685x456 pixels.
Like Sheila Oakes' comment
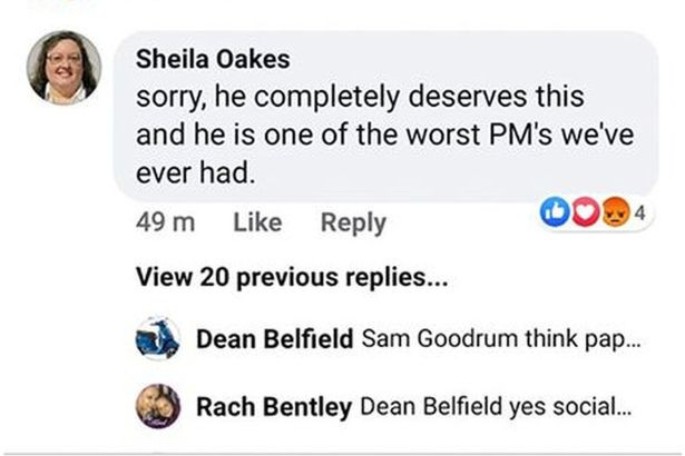tap(257, 222)
